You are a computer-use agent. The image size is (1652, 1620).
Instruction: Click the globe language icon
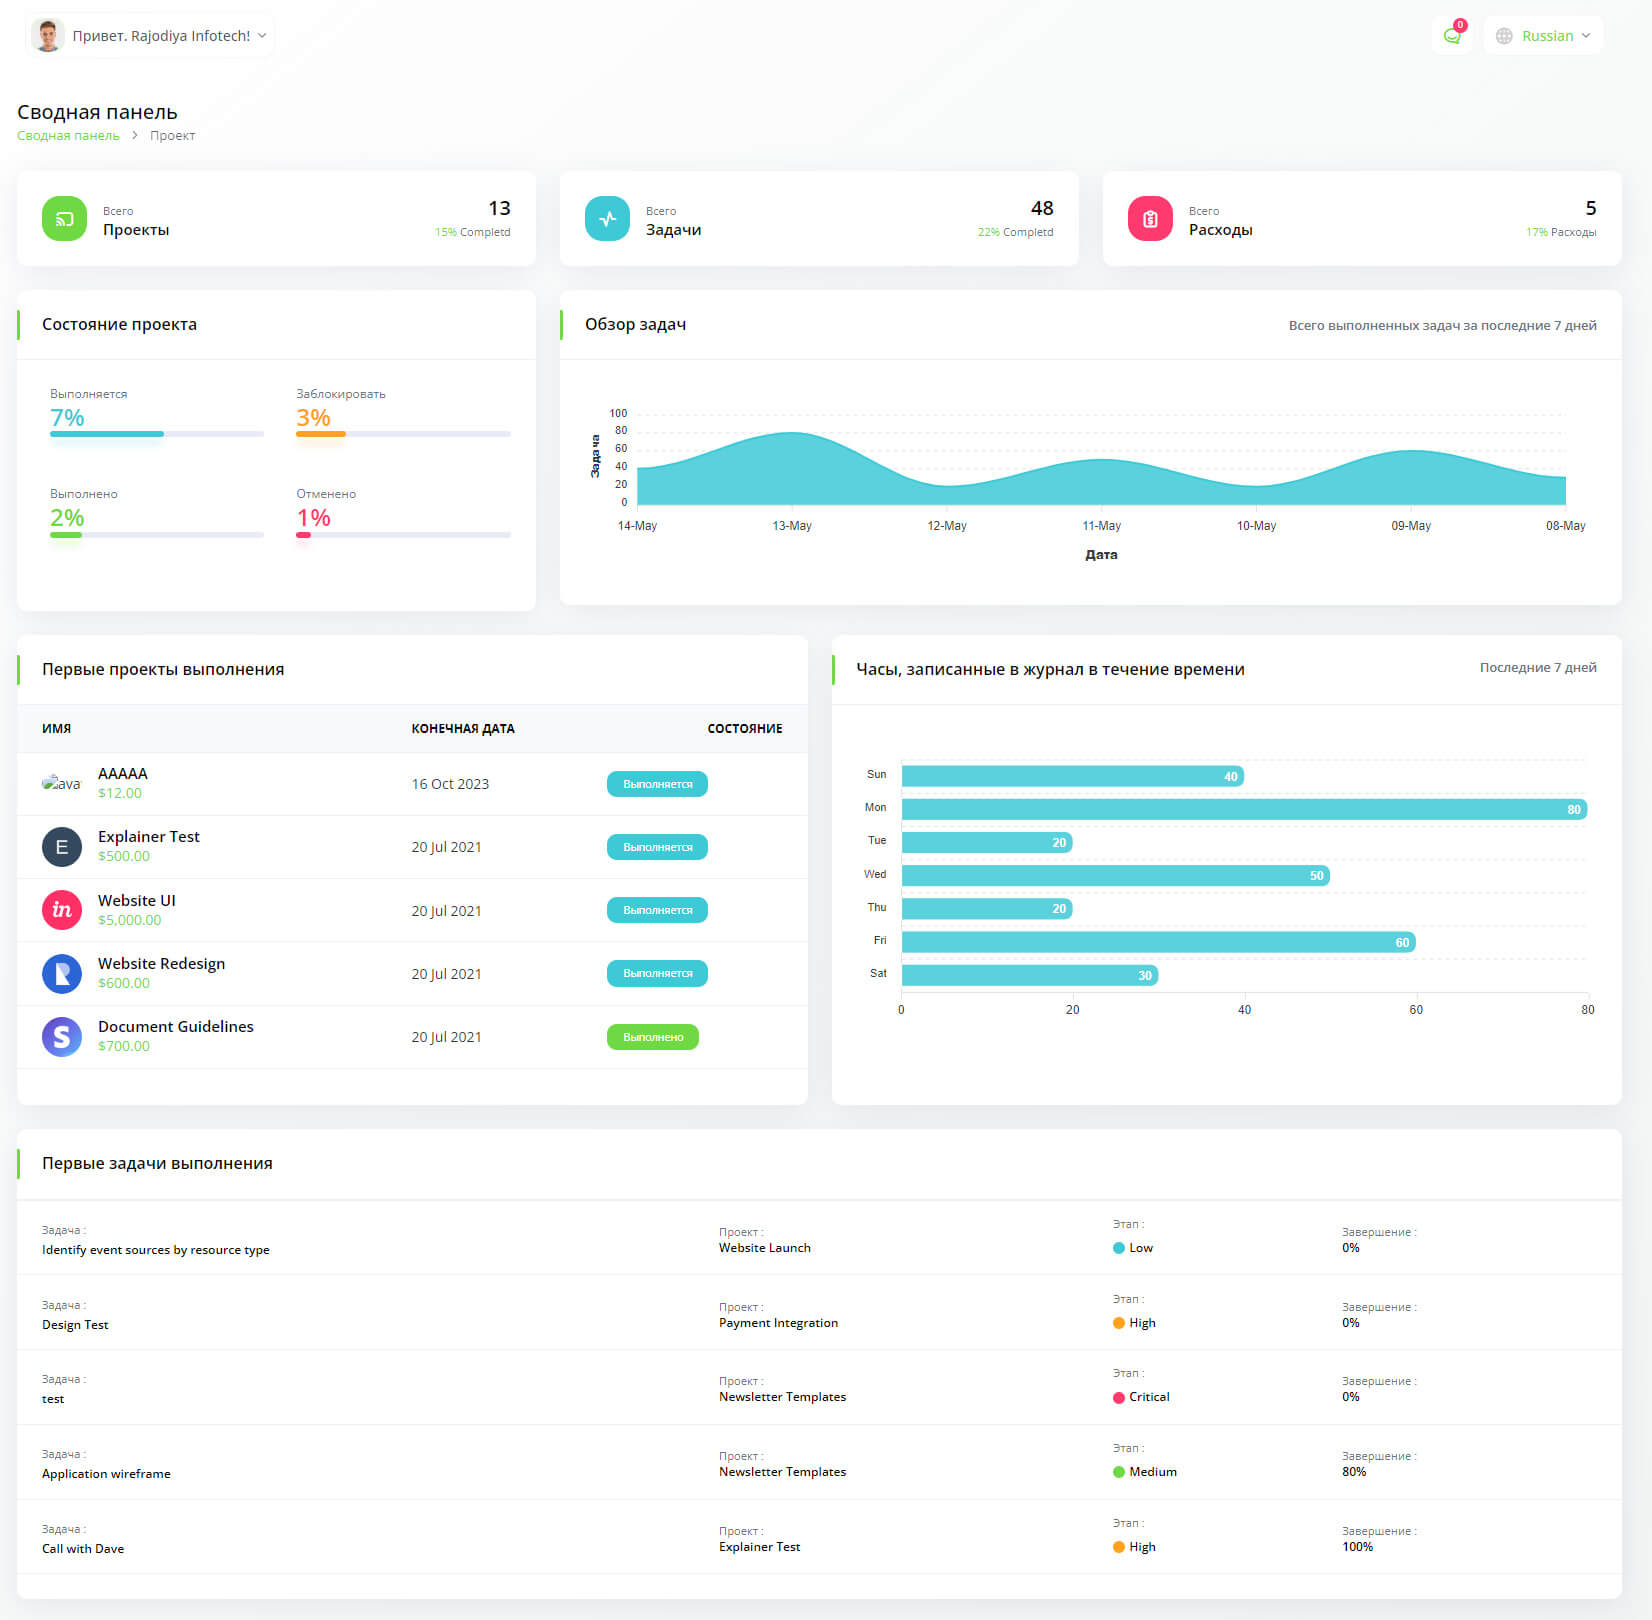(1503, 36)
